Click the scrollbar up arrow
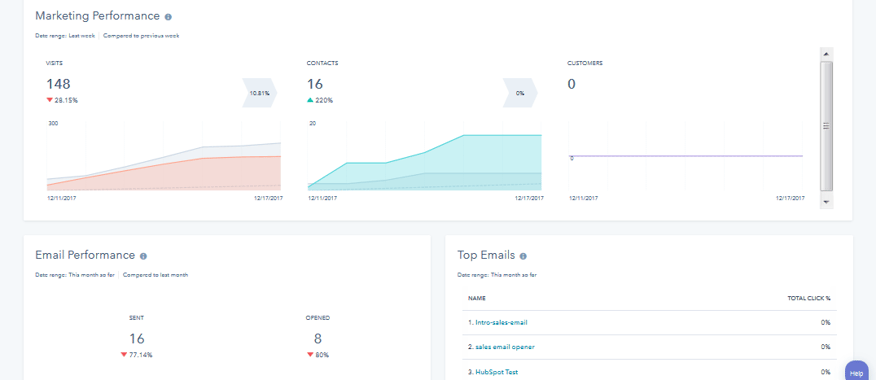876x380 pixels. [x=826, y=53]
